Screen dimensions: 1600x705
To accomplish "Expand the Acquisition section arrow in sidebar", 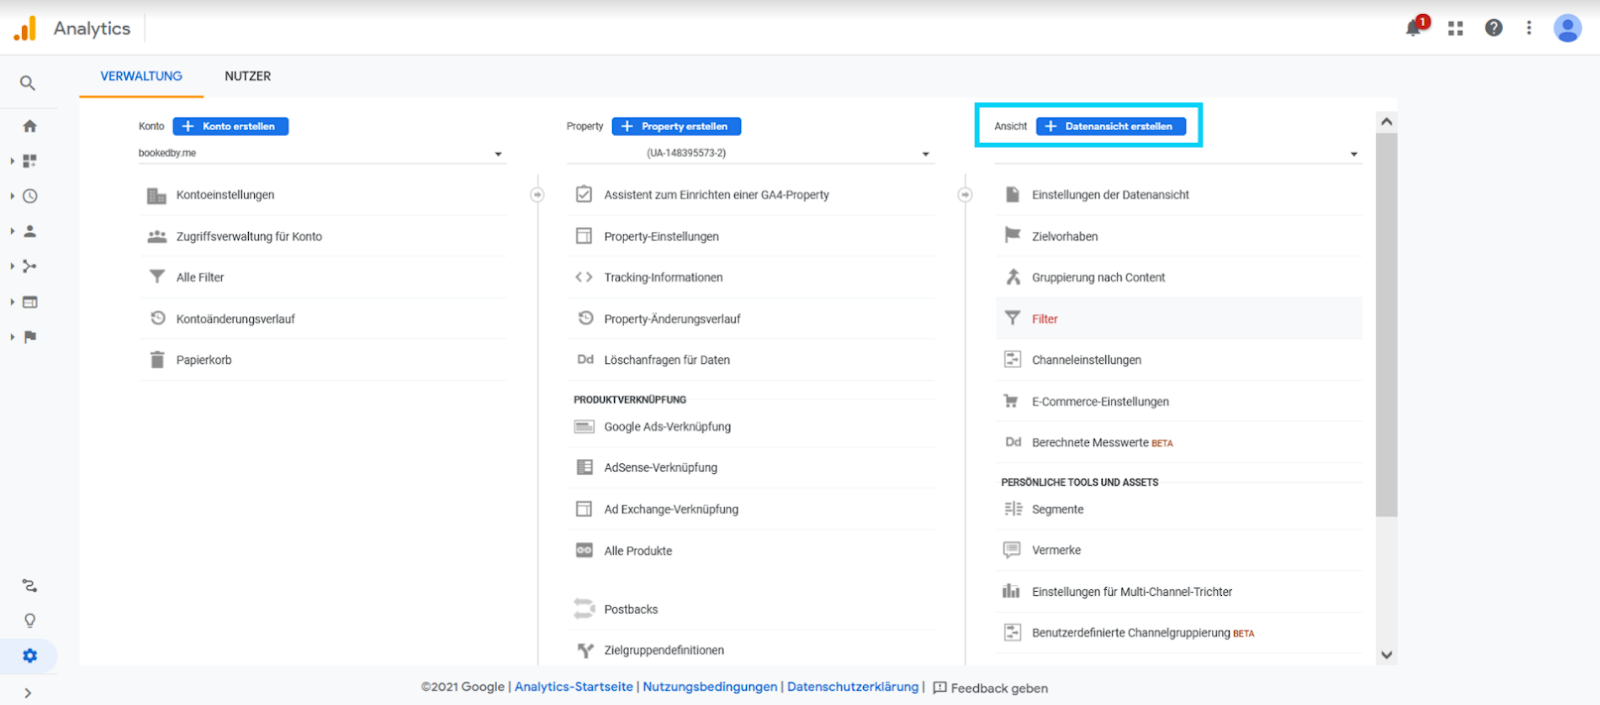I will 12,266.
